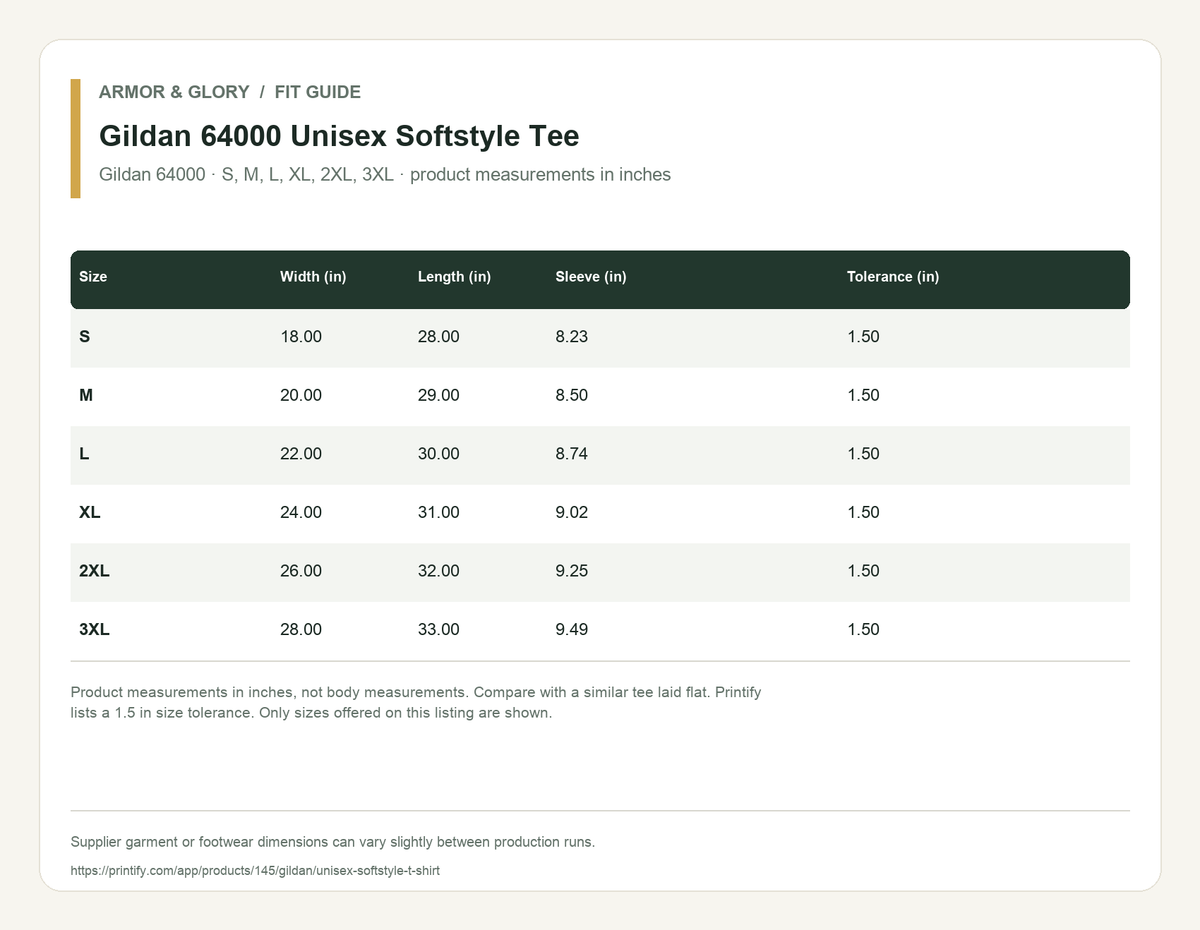The image size is (1200, 930).
Task: Select the width value 20.00
Action: click(x=301, y=395)
